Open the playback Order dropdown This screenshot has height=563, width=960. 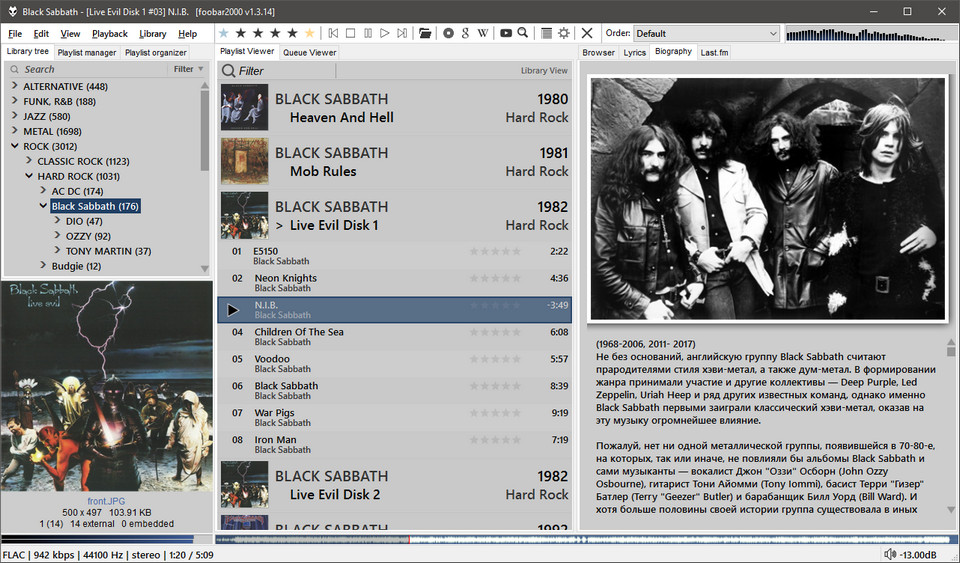tap(706, 34)
